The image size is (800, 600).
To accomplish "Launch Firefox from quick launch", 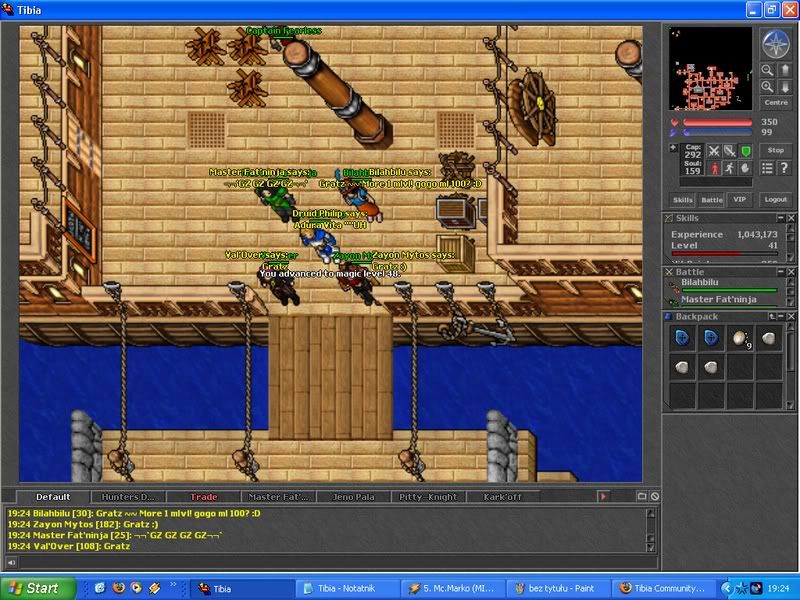I will coord(118,588).
